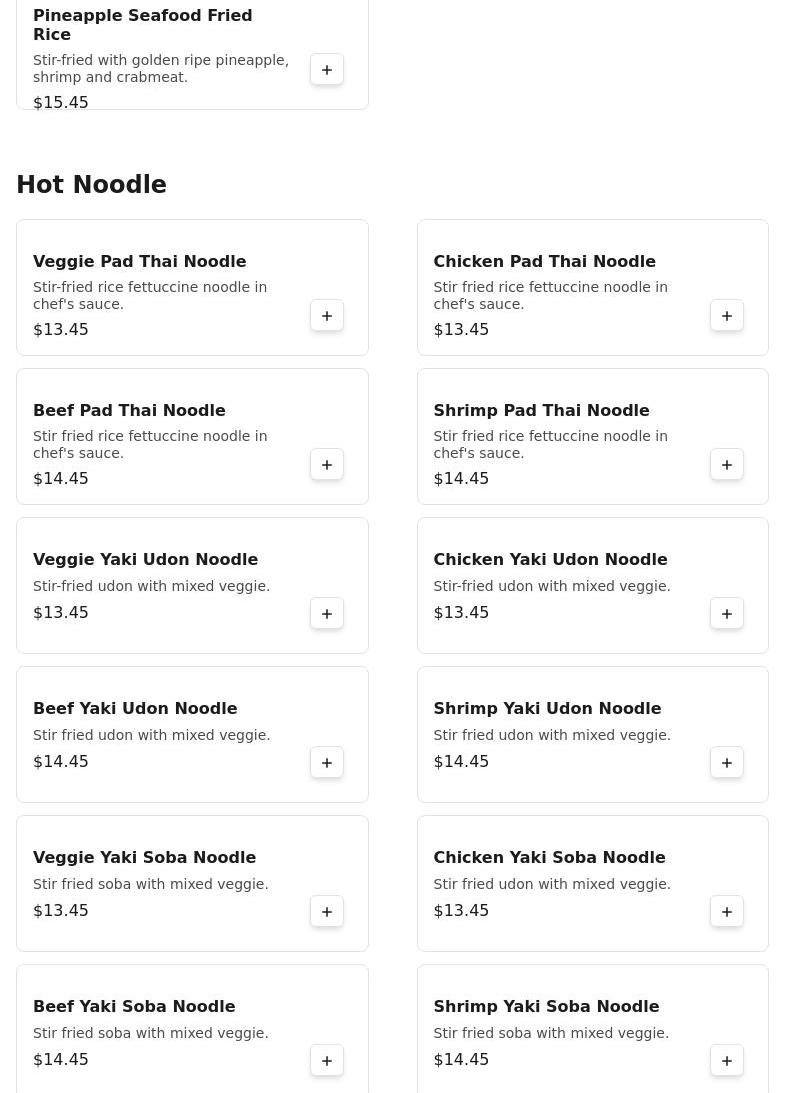Click the $14.45 price of Beef Yaki Udon
The image size is (785, 1093).
[61, 762]
